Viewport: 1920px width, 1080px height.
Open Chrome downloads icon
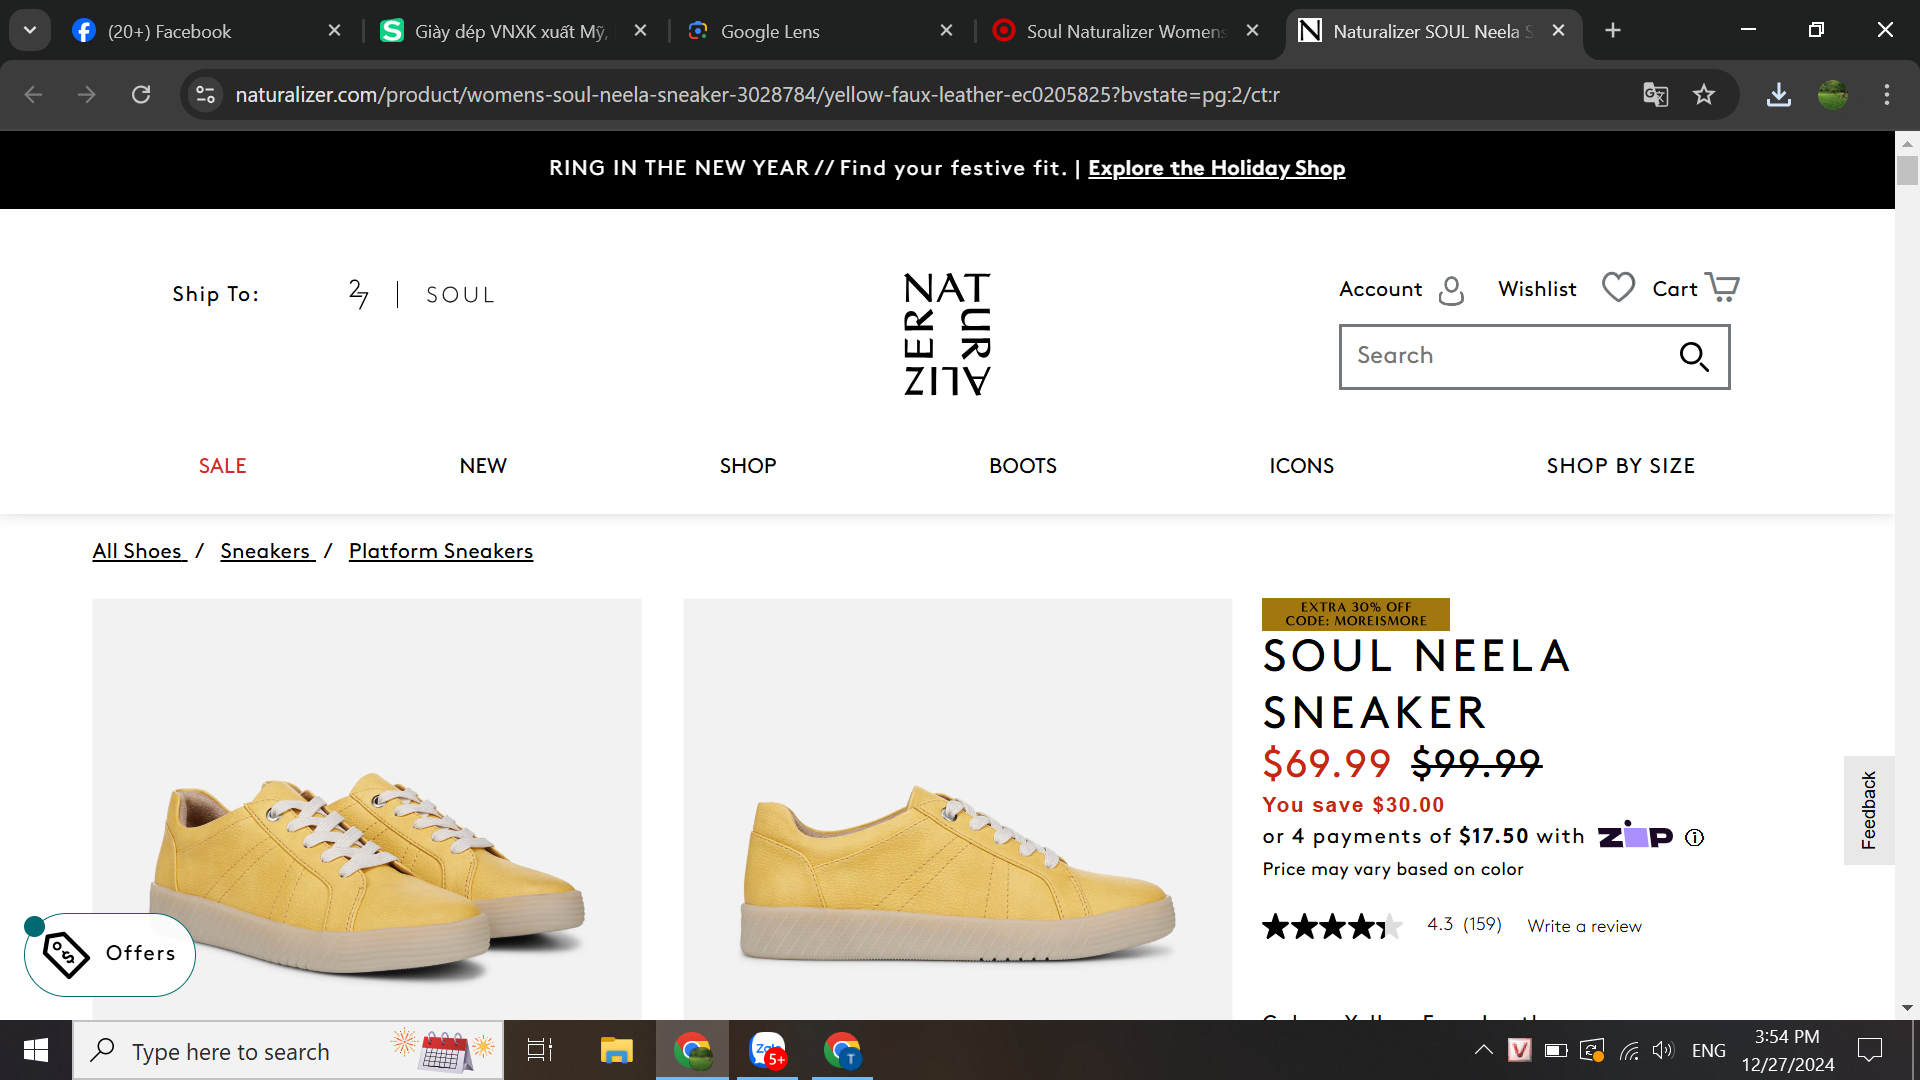tap(1778, 95)
